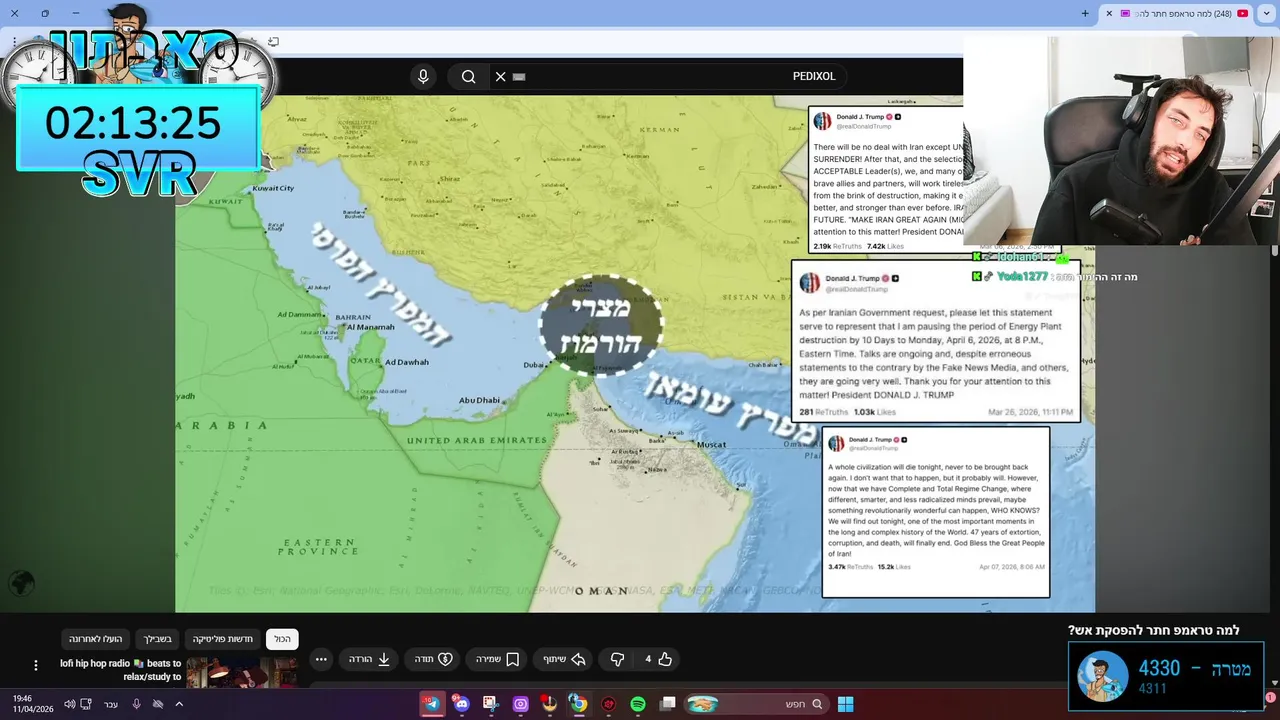Click the שיתוף share button

(x=564, y=659)
